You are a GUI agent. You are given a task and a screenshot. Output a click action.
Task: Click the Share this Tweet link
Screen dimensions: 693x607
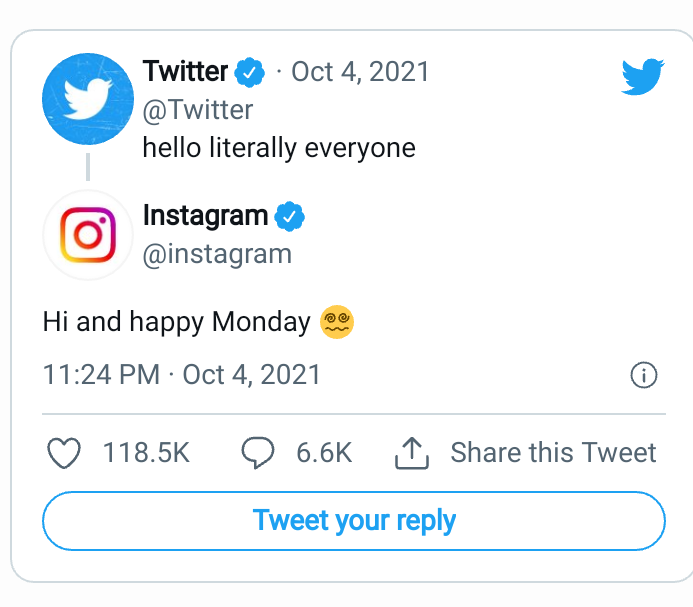(553, 453)
